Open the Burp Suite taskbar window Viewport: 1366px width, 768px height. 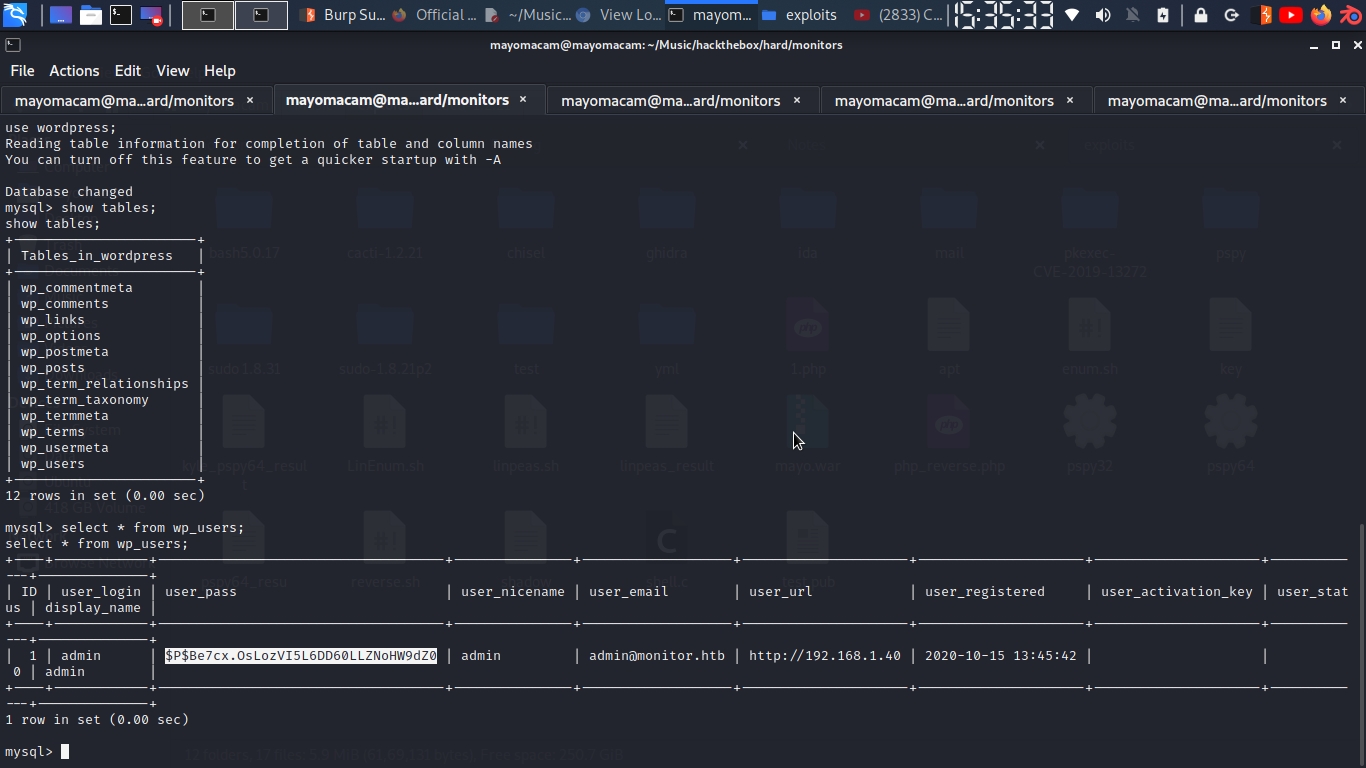coord(343,15)
